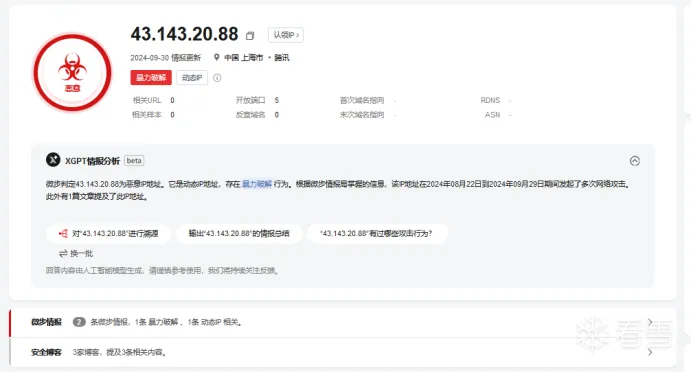Click the 3家博客 summary text

point(120,352)
